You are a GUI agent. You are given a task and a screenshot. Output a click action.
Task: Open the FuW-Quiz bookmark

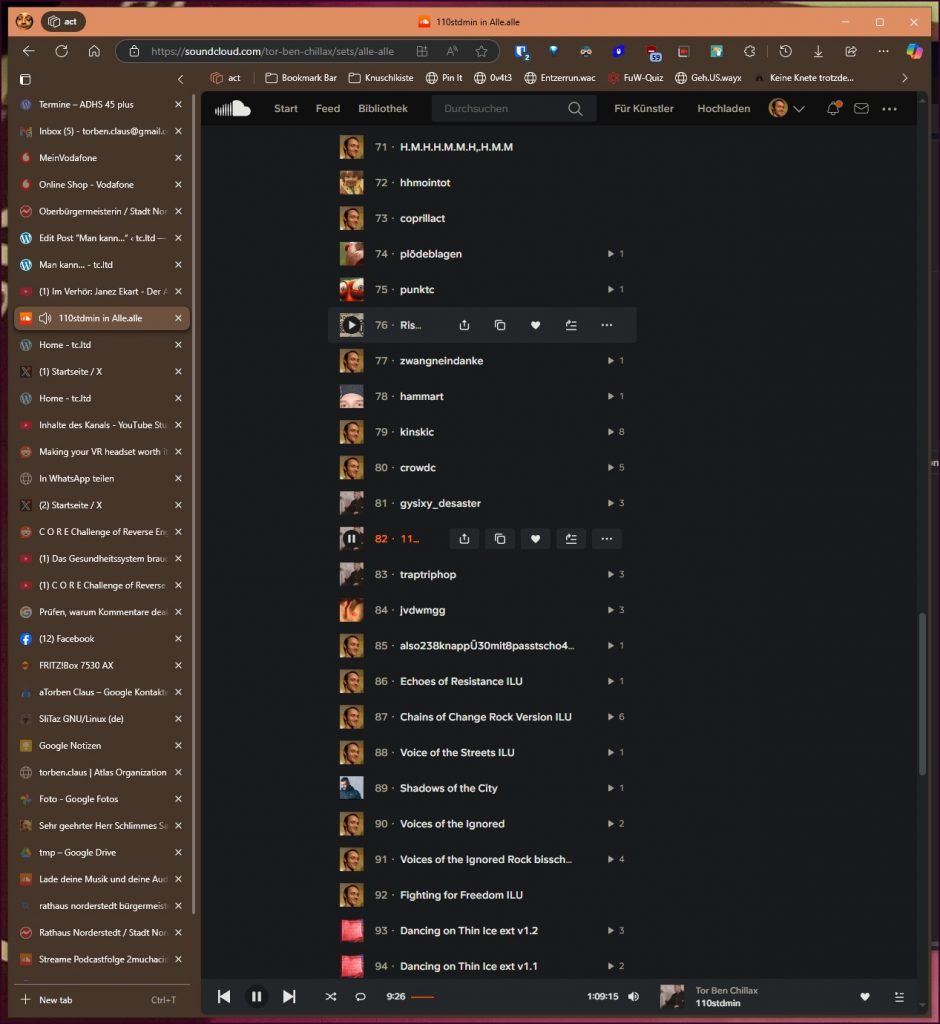tap(635, 78)
